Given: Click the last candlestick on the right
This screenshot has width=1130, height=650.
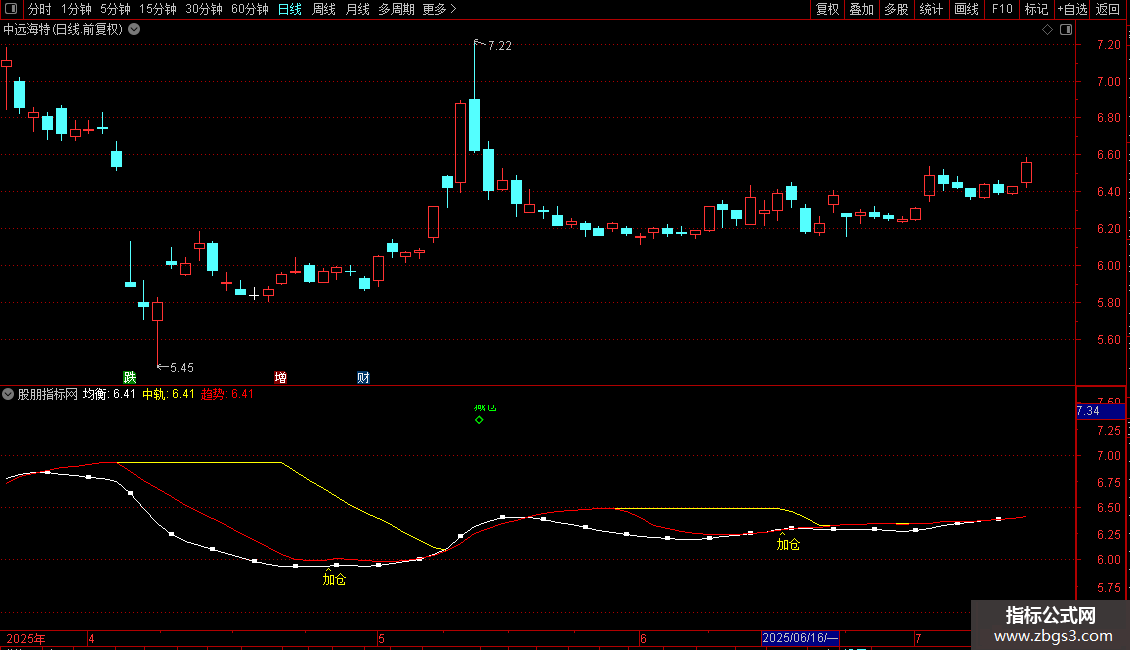Looking at the screenshot, I should pos(1026,172).
